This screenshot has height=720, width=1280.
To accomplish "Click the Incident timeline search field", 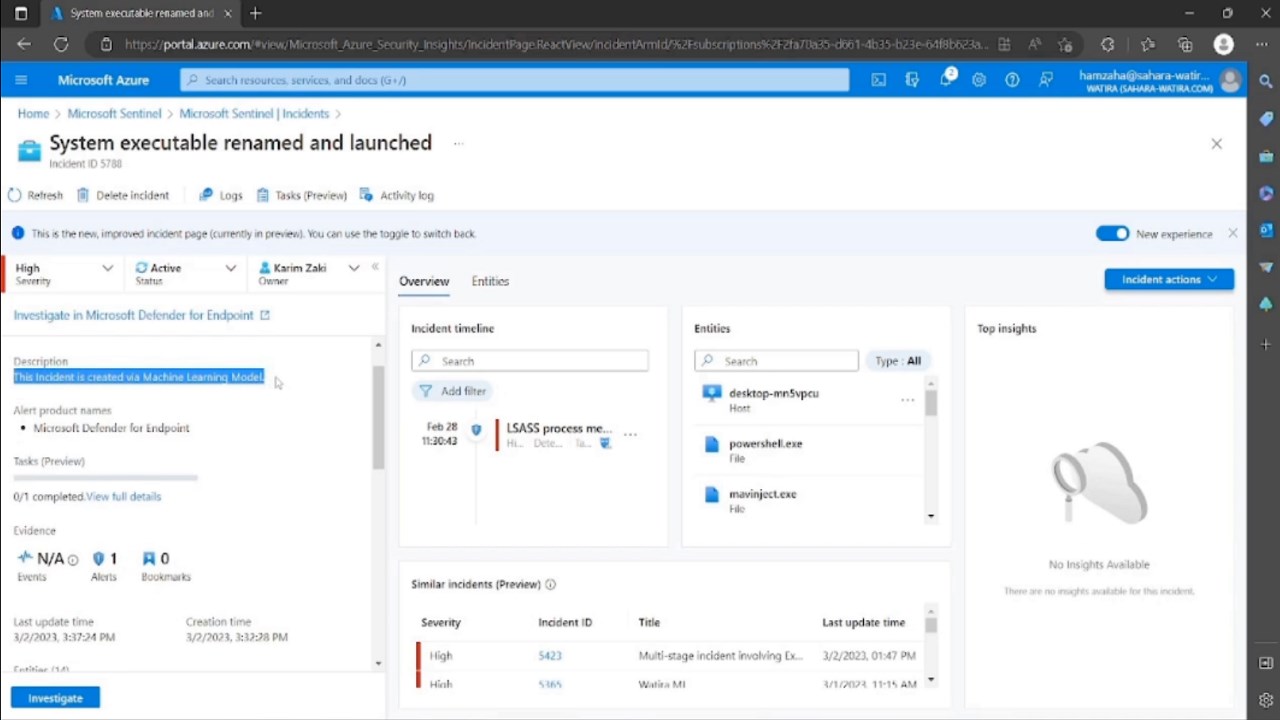I will pos(530,361).
